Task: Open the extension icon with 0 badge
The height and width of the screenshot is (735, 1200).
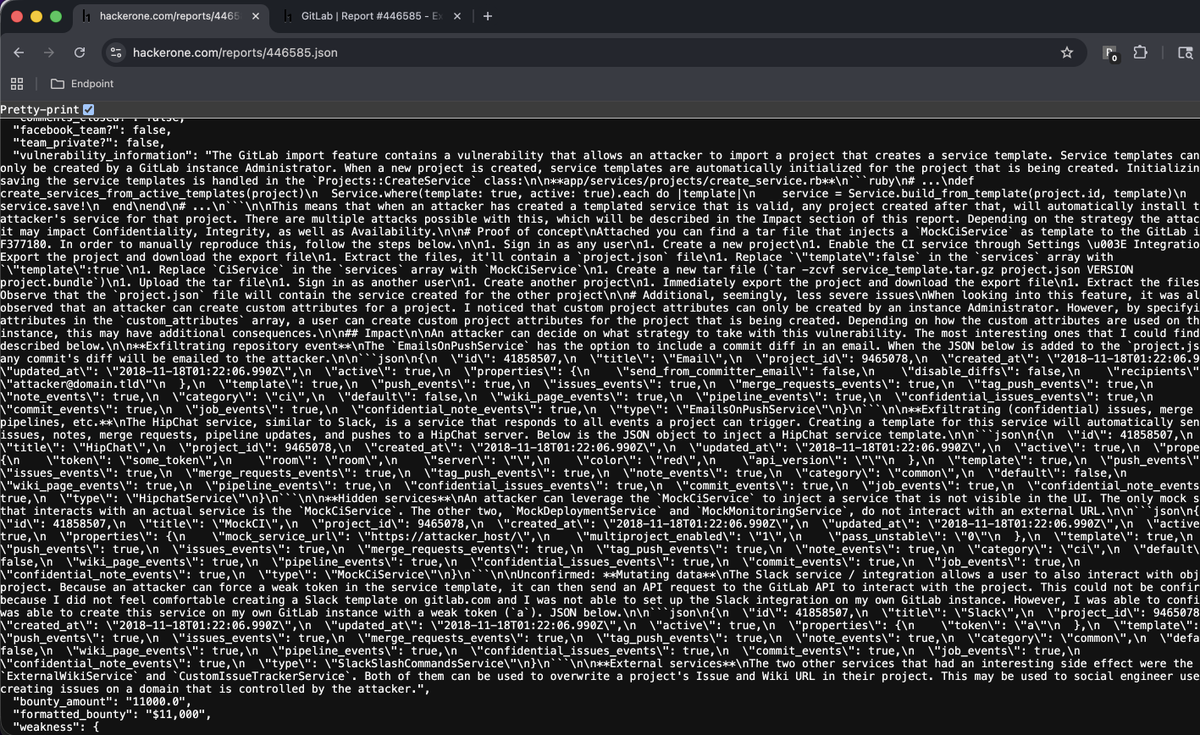Action: click(1110, 53)
